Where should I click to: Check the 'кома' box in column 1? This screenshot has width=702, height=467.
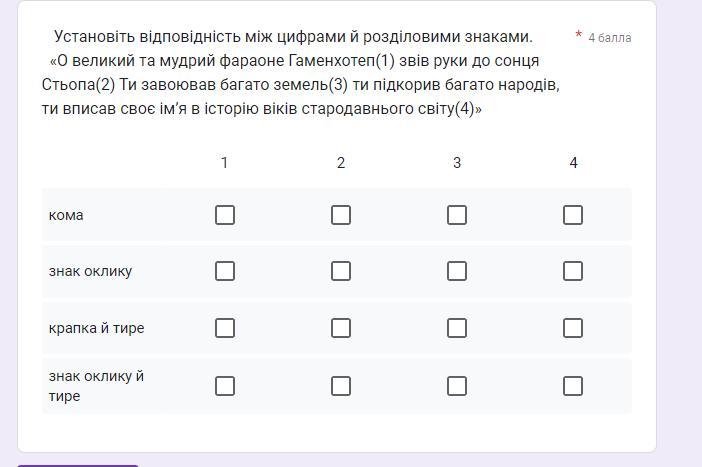(x=225, y=215)
